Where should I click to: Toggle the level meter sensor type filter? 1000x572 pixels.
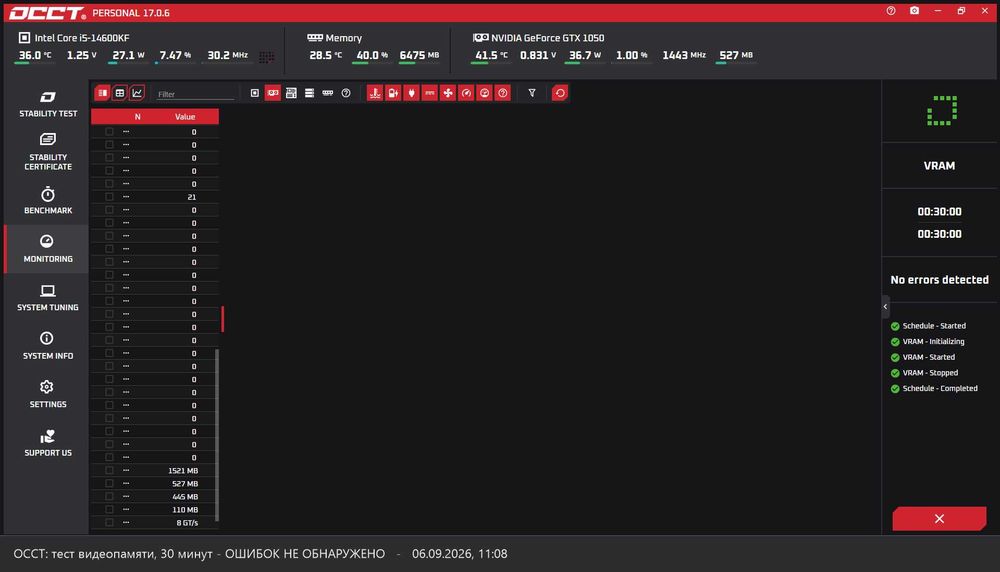point(485,93)
